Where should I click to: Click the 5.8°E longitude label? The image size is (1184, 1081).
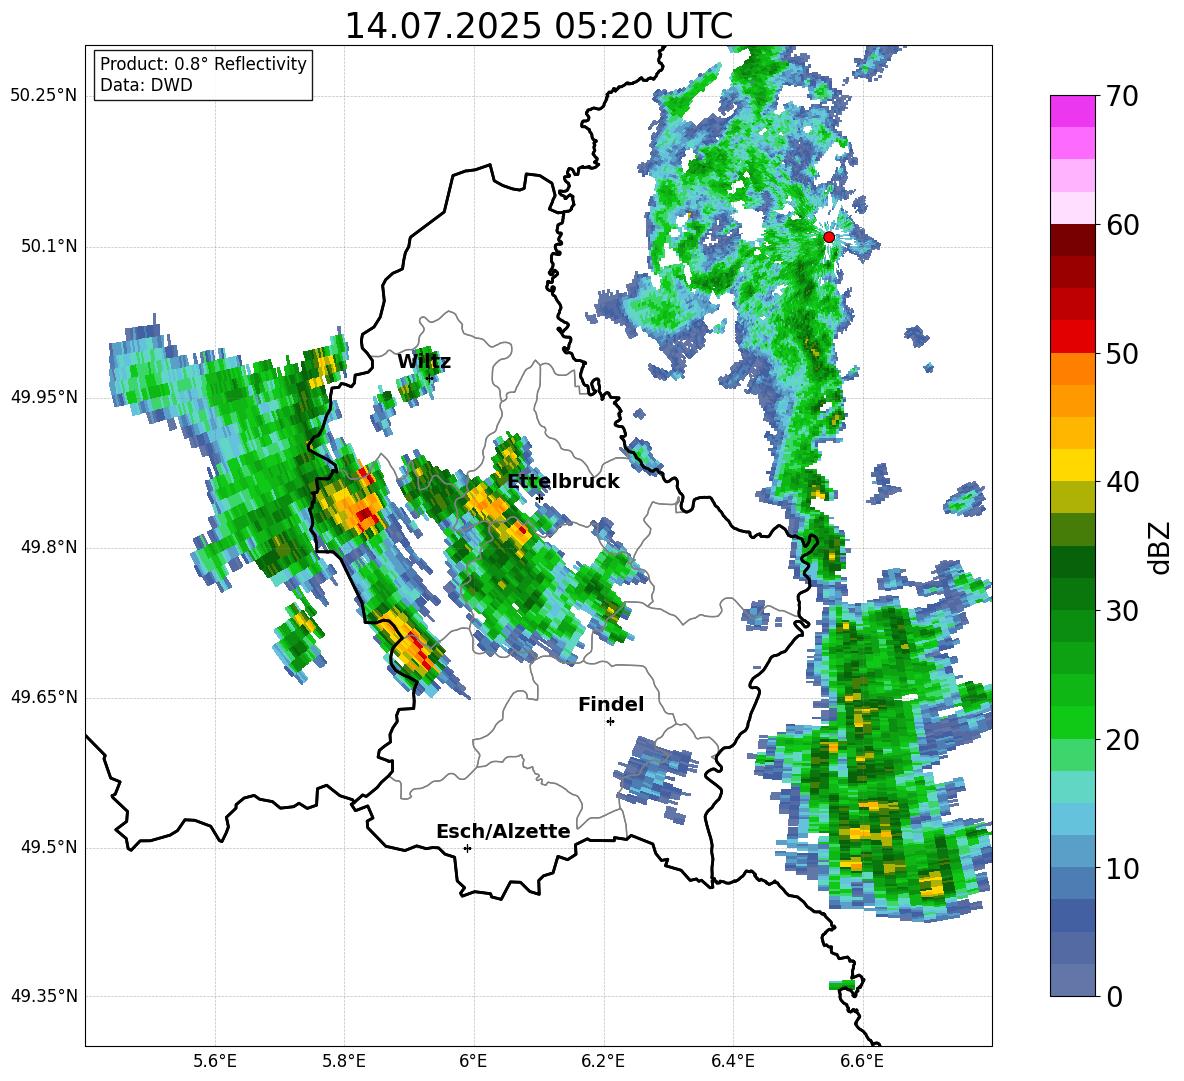tap(344, 1061)
